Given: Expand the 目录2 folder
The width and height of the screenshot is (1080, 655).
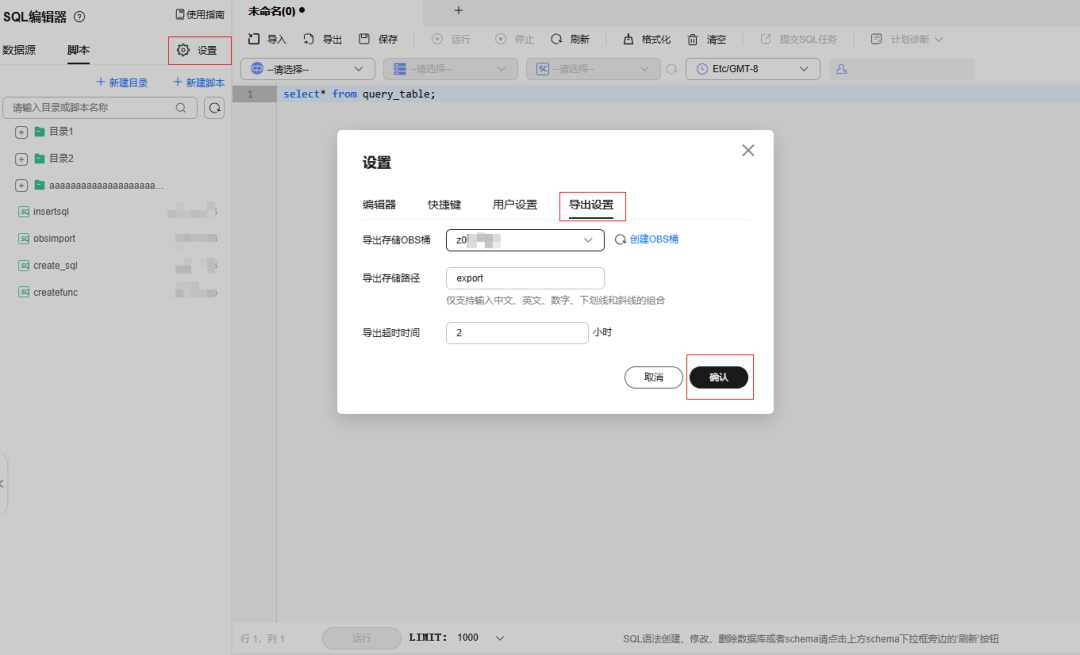Looking at the screenshot, I should pos(21,159).
